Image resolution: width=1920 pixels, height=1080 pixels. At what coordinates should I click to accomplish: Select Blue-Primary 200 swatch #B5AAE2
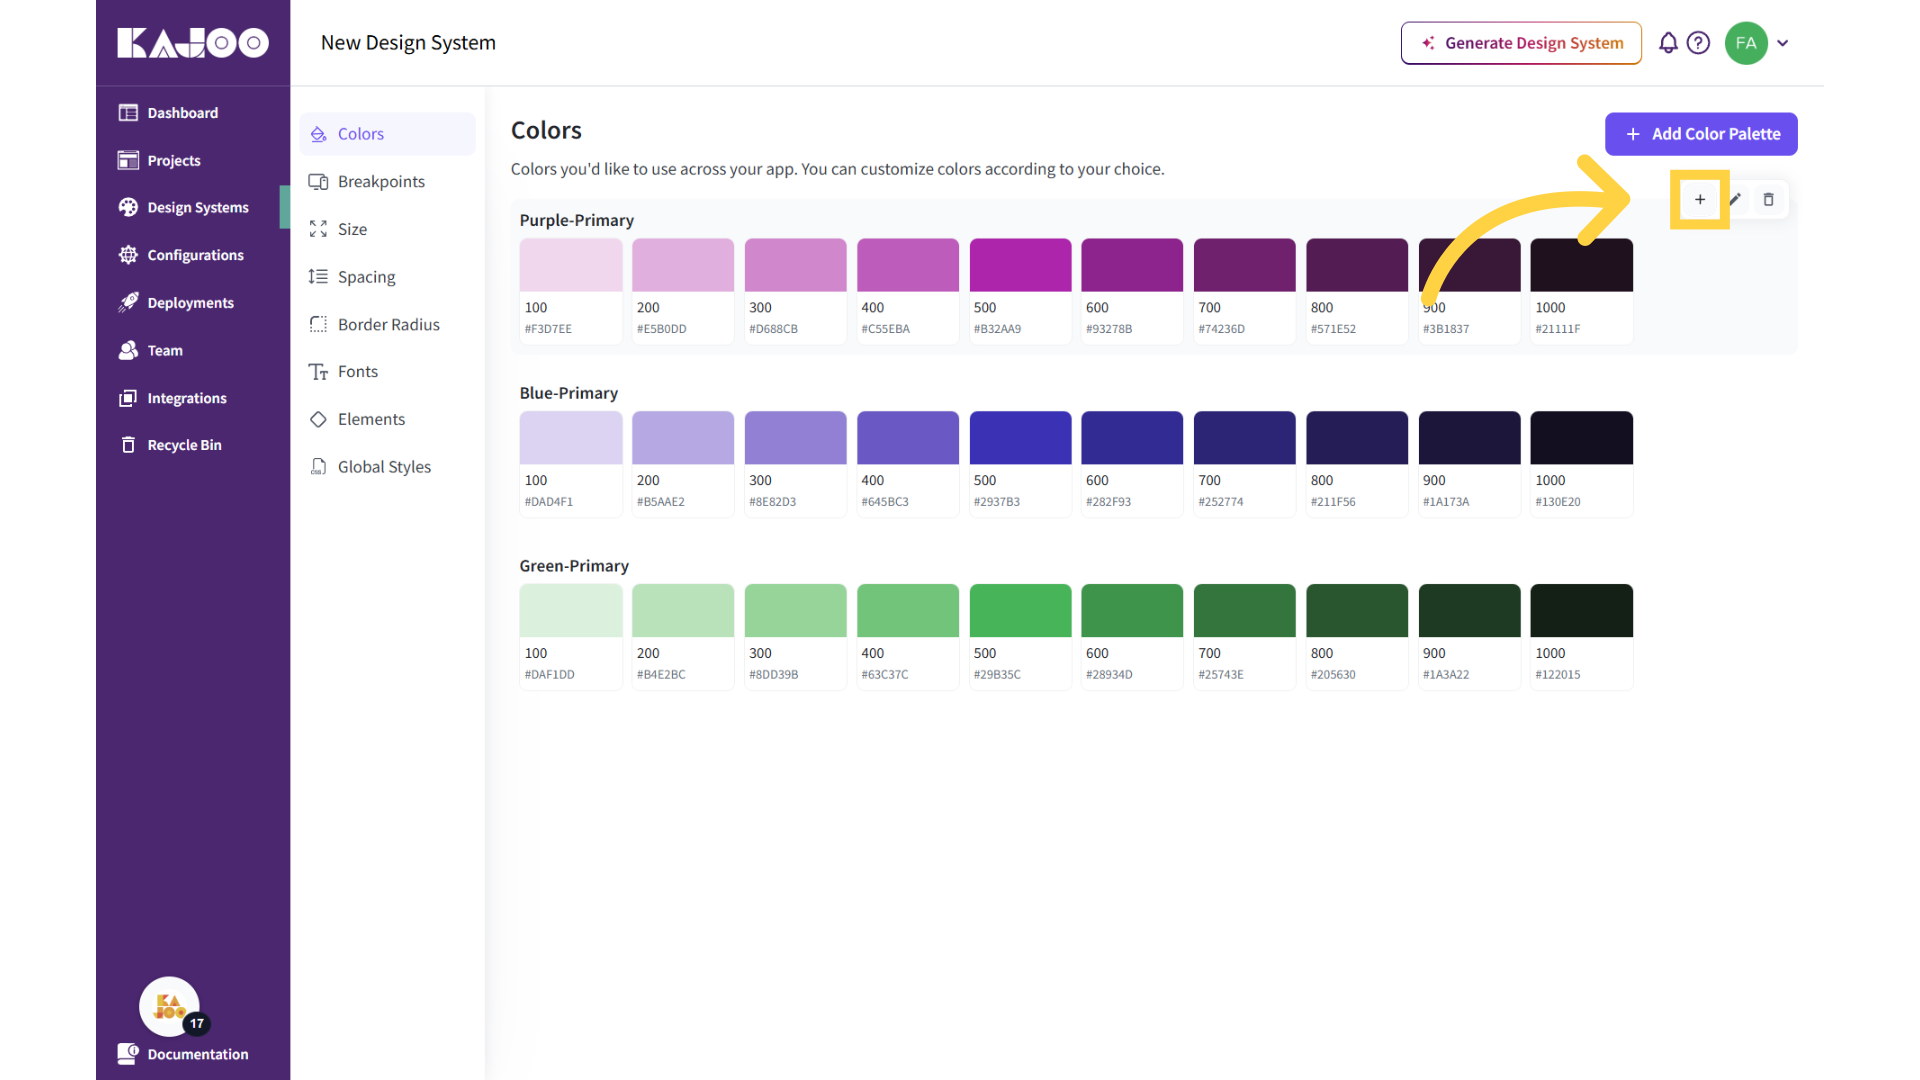(683, 465)
